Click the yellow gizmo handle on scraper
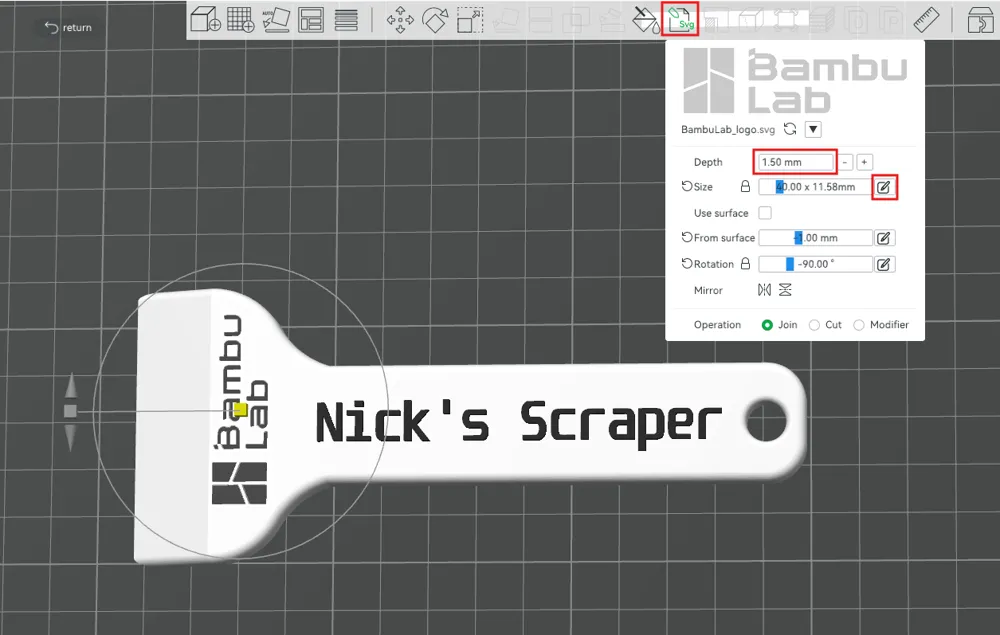The width and height of the screenshot is (1000, 635). (x=240, y=409)
